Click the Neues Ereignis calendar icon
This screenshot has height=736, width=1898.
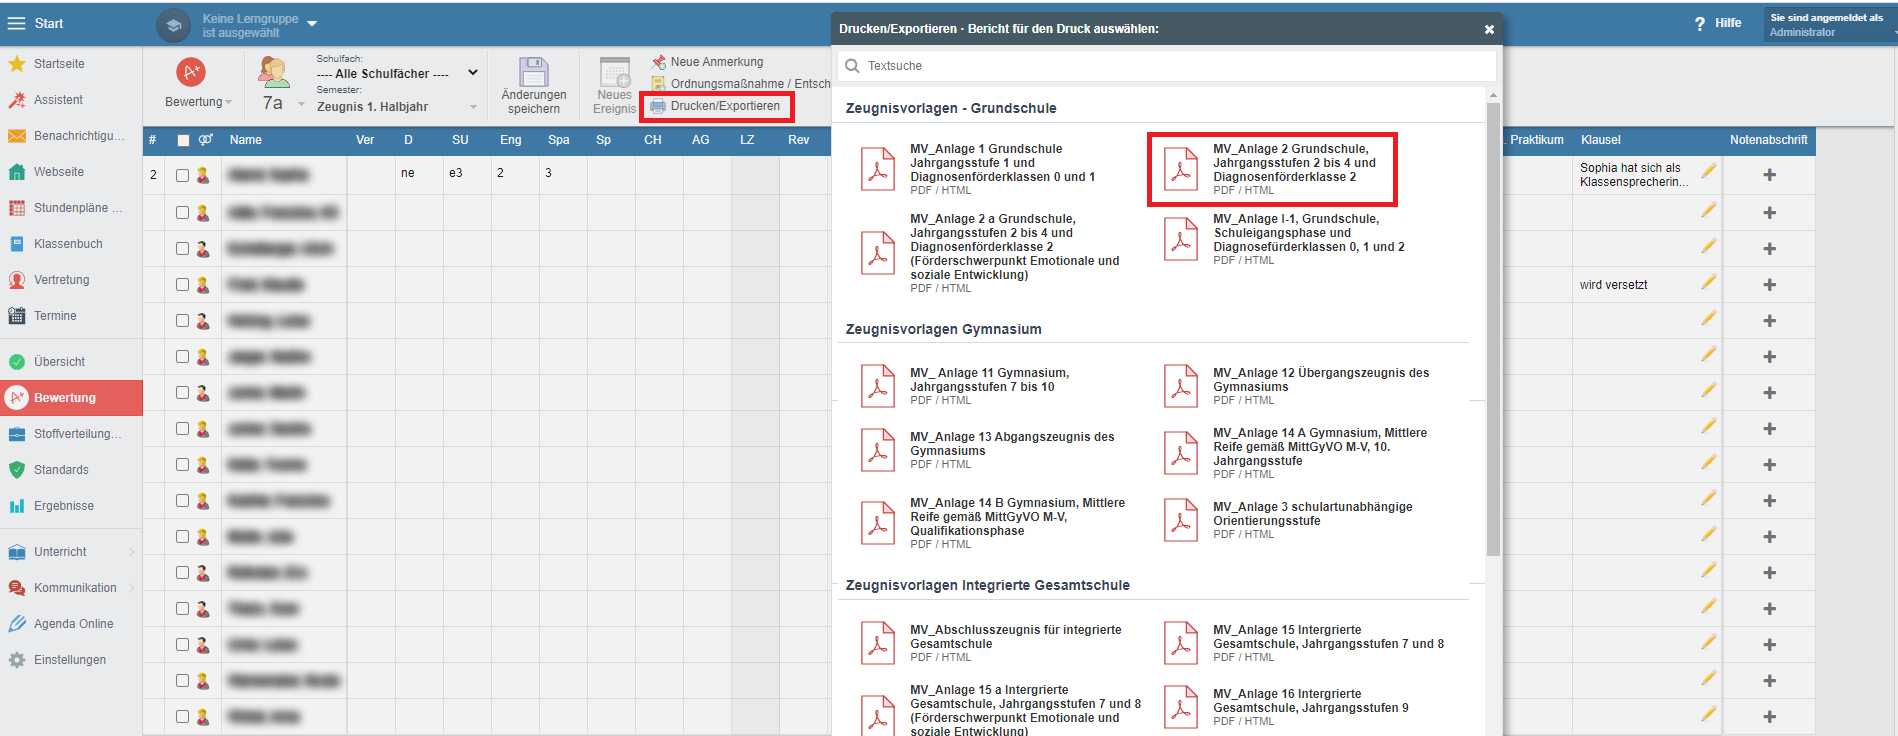(x=614, y=73)
